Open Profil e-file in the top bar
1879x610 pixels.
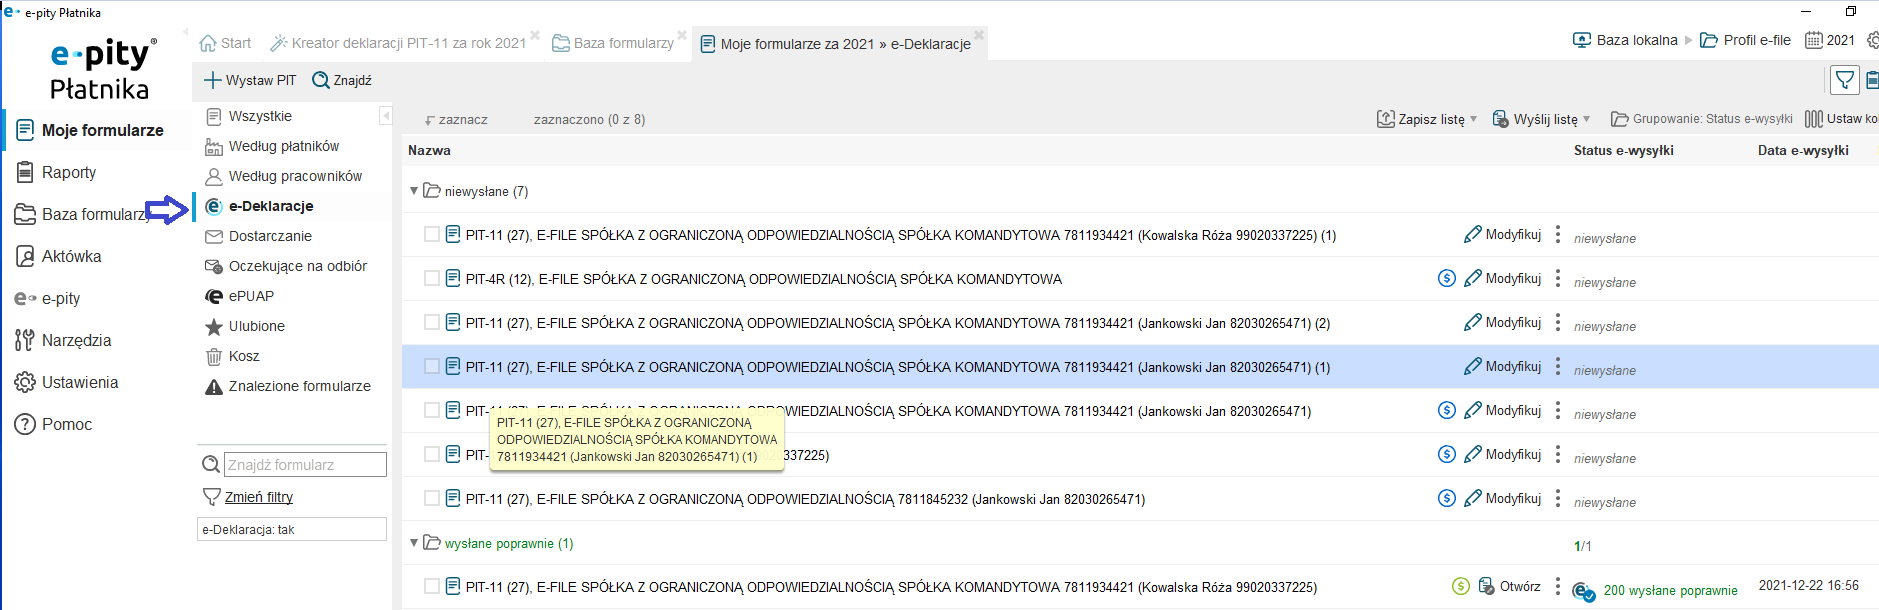1746,40
